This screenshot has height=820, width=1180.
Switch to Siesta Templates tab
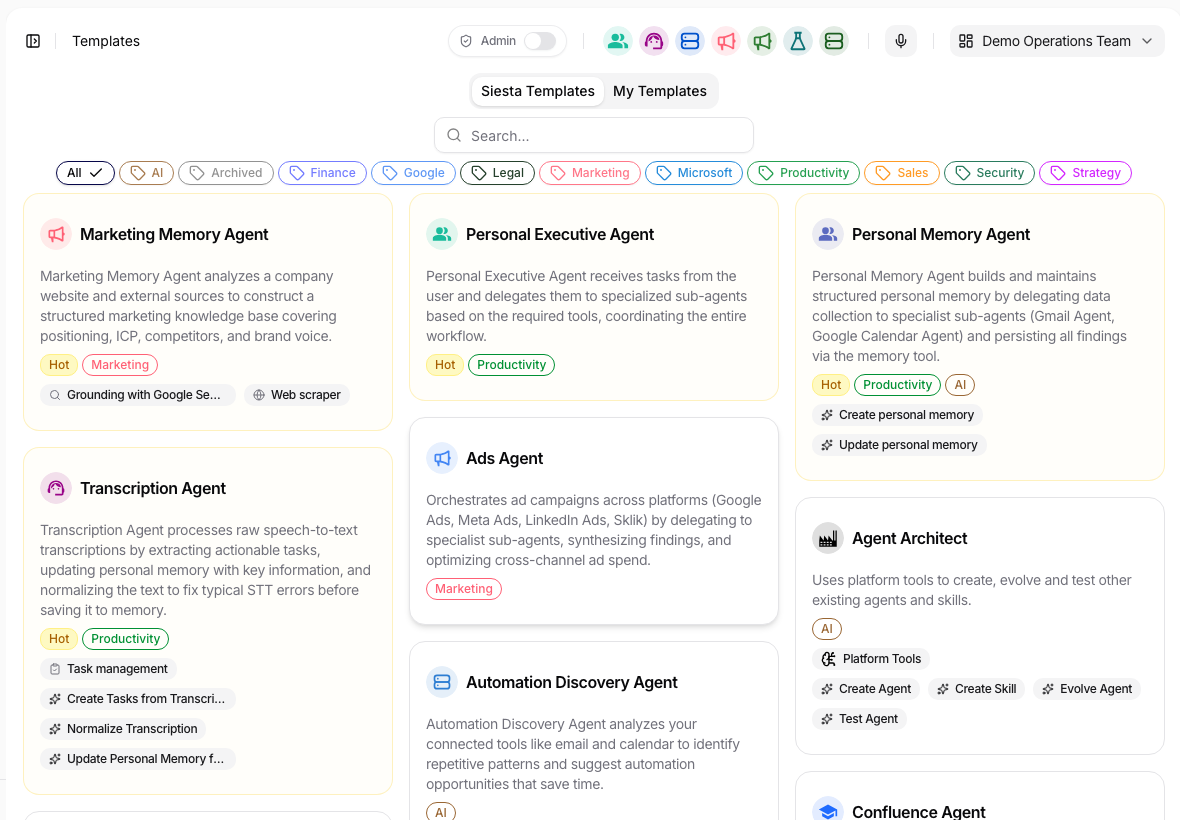tap(537, 91)
